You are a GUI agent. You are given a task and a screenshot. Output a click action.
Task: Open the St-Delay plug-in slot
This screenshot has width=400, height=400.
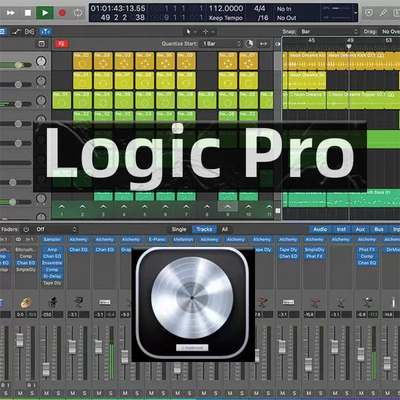(52, 276)
